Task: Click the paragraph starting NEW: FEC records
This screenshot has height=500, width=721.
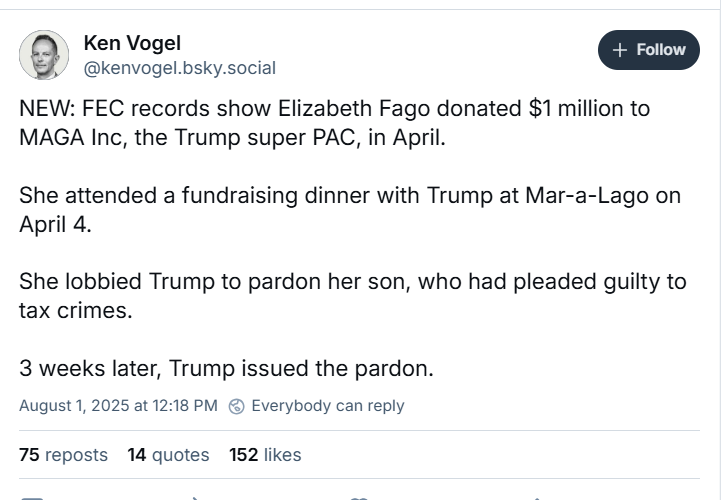Action: click(334, 123)
